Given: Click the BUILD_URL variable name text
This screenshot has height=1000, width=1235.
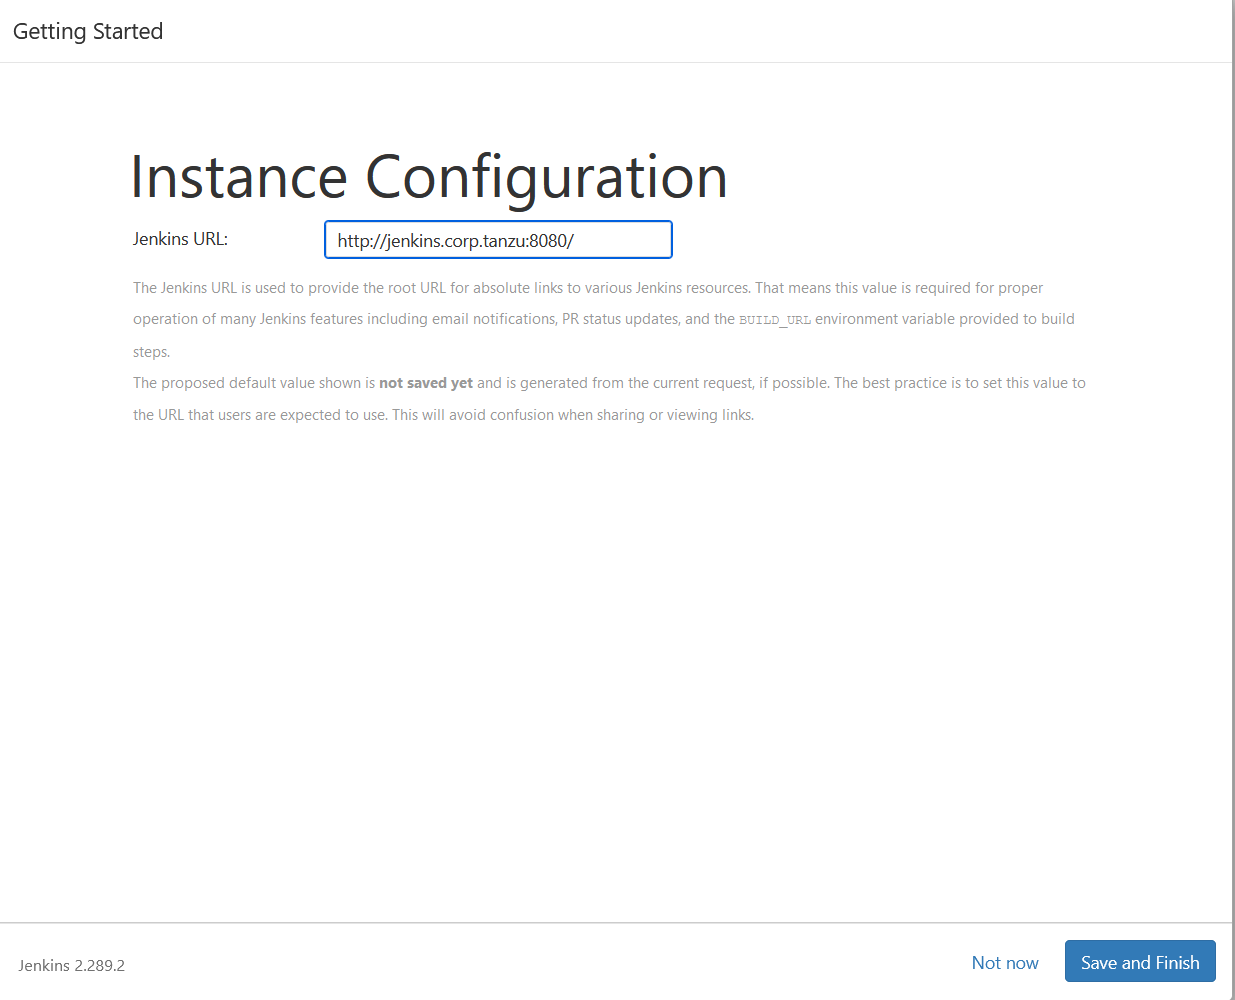Looking at the screenshot, I should click(x=775, y=320).
